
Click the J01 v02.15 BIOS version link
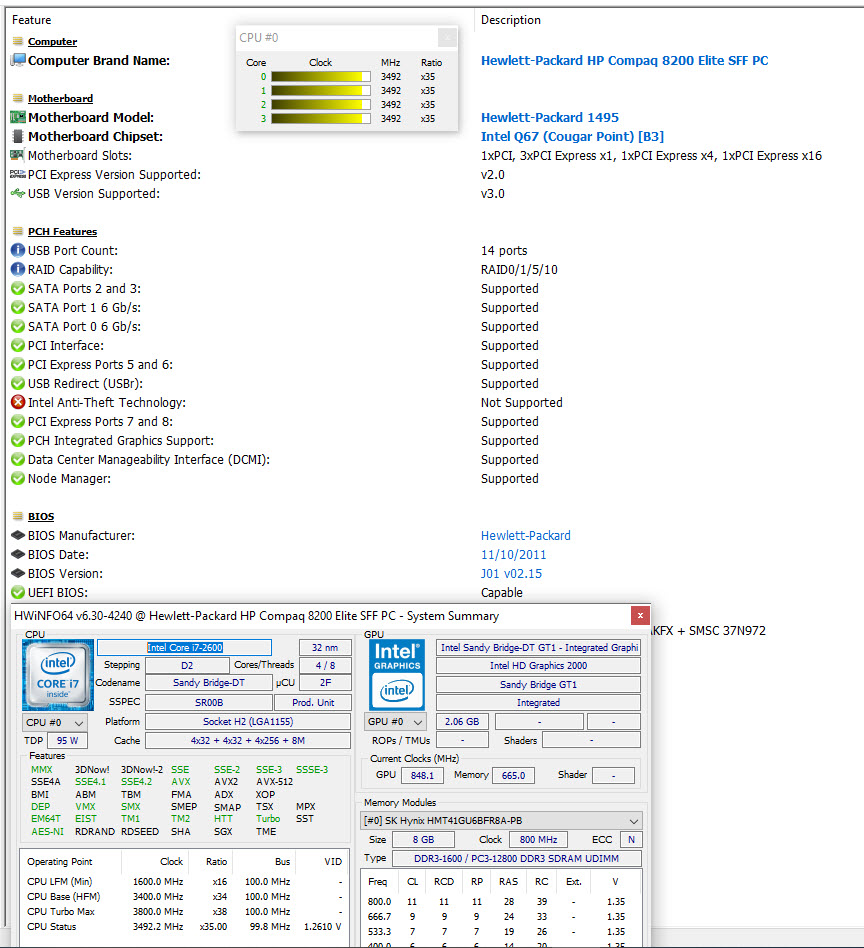(x=512, y=573)
